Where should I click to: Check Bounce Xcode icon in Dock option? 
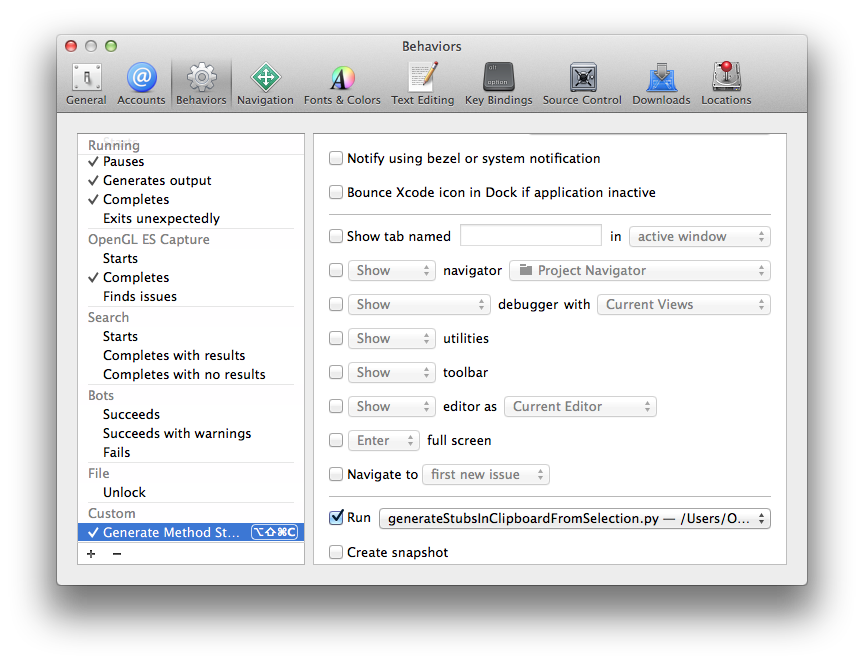coord(336,192)
